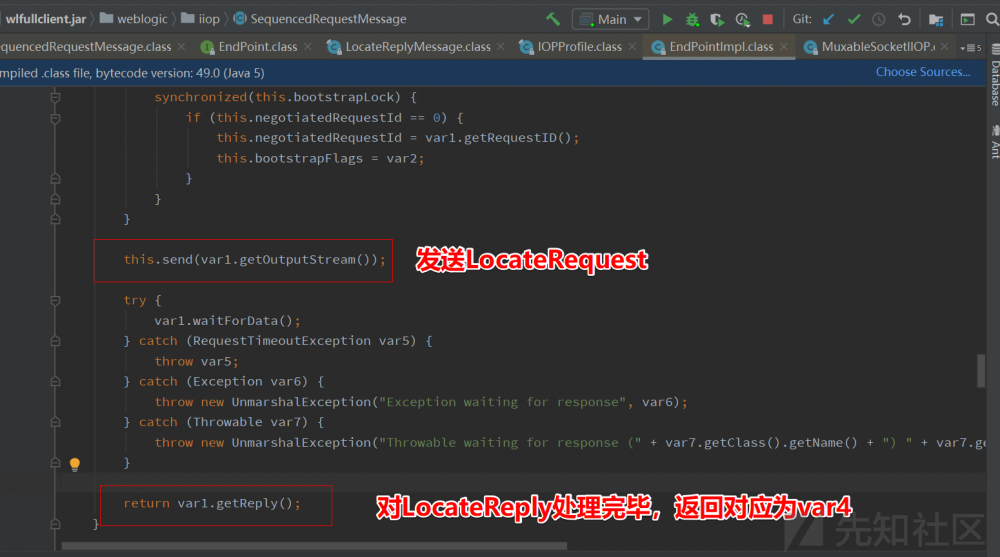The image size is (1000, 557).
Task: Collapse the try block fold marker
Action: tap(55, 300)
